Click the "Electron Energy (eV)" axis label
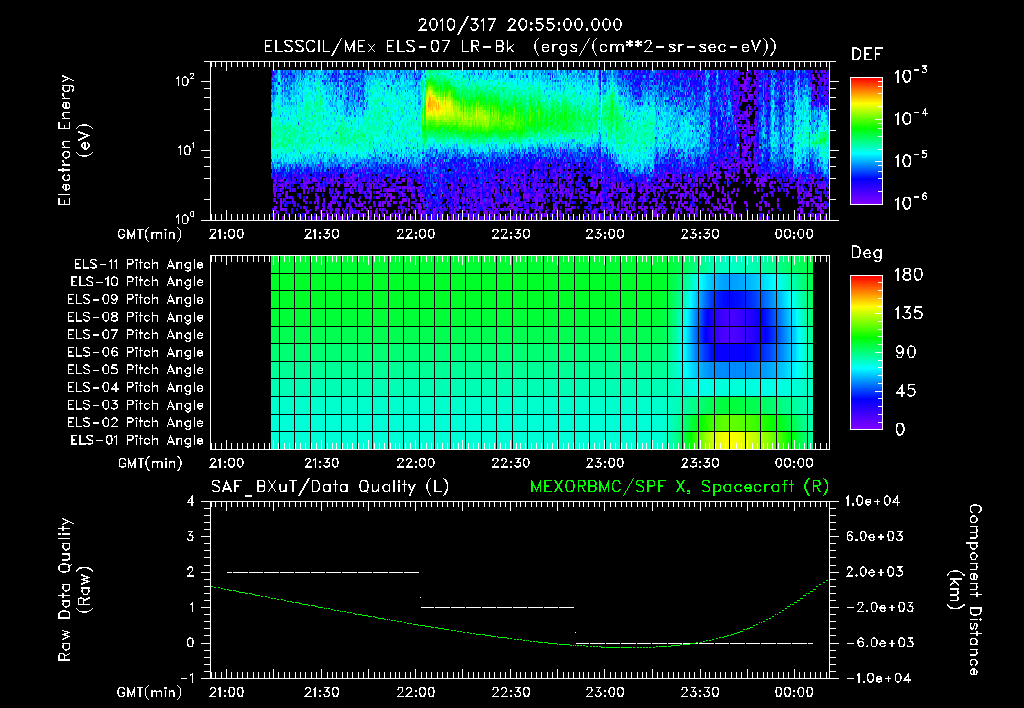This screenshot has height=708, width=1024. 74,140
